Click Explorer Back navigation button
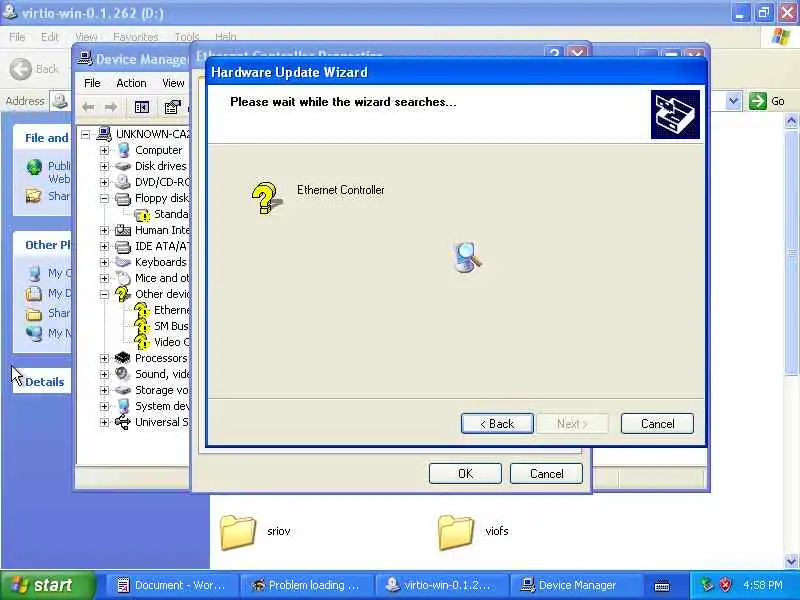 tap(34, 69)
